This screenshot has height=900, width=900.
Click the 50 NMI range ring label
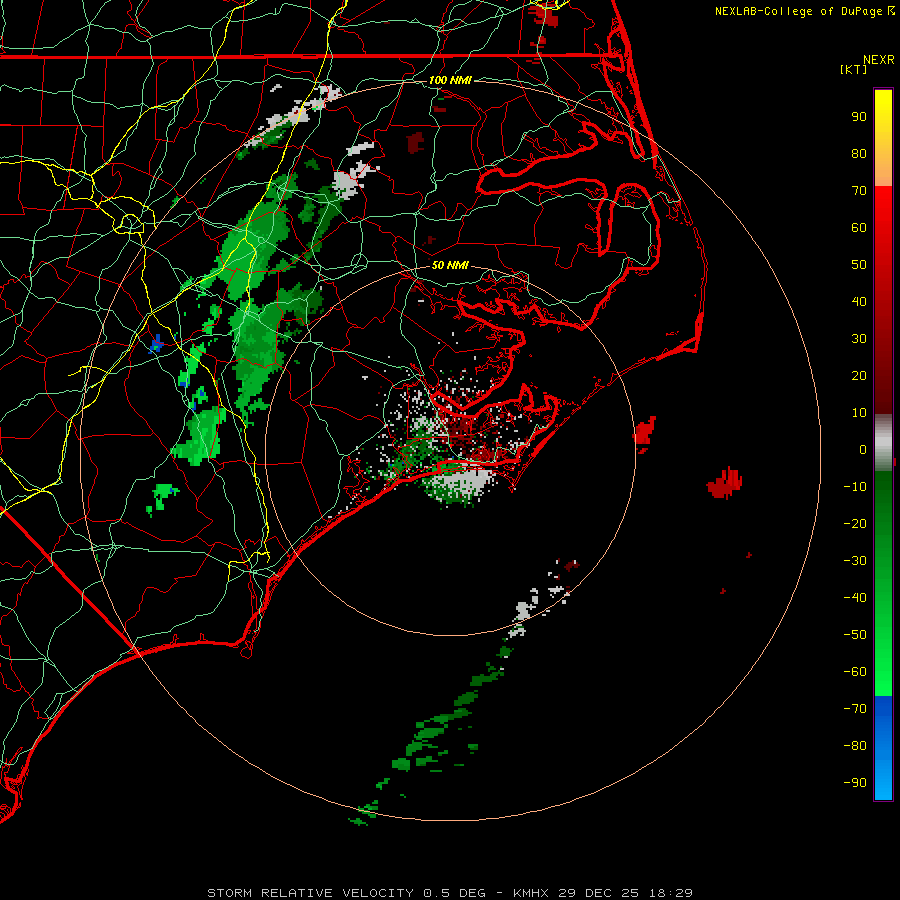[450, 265]
